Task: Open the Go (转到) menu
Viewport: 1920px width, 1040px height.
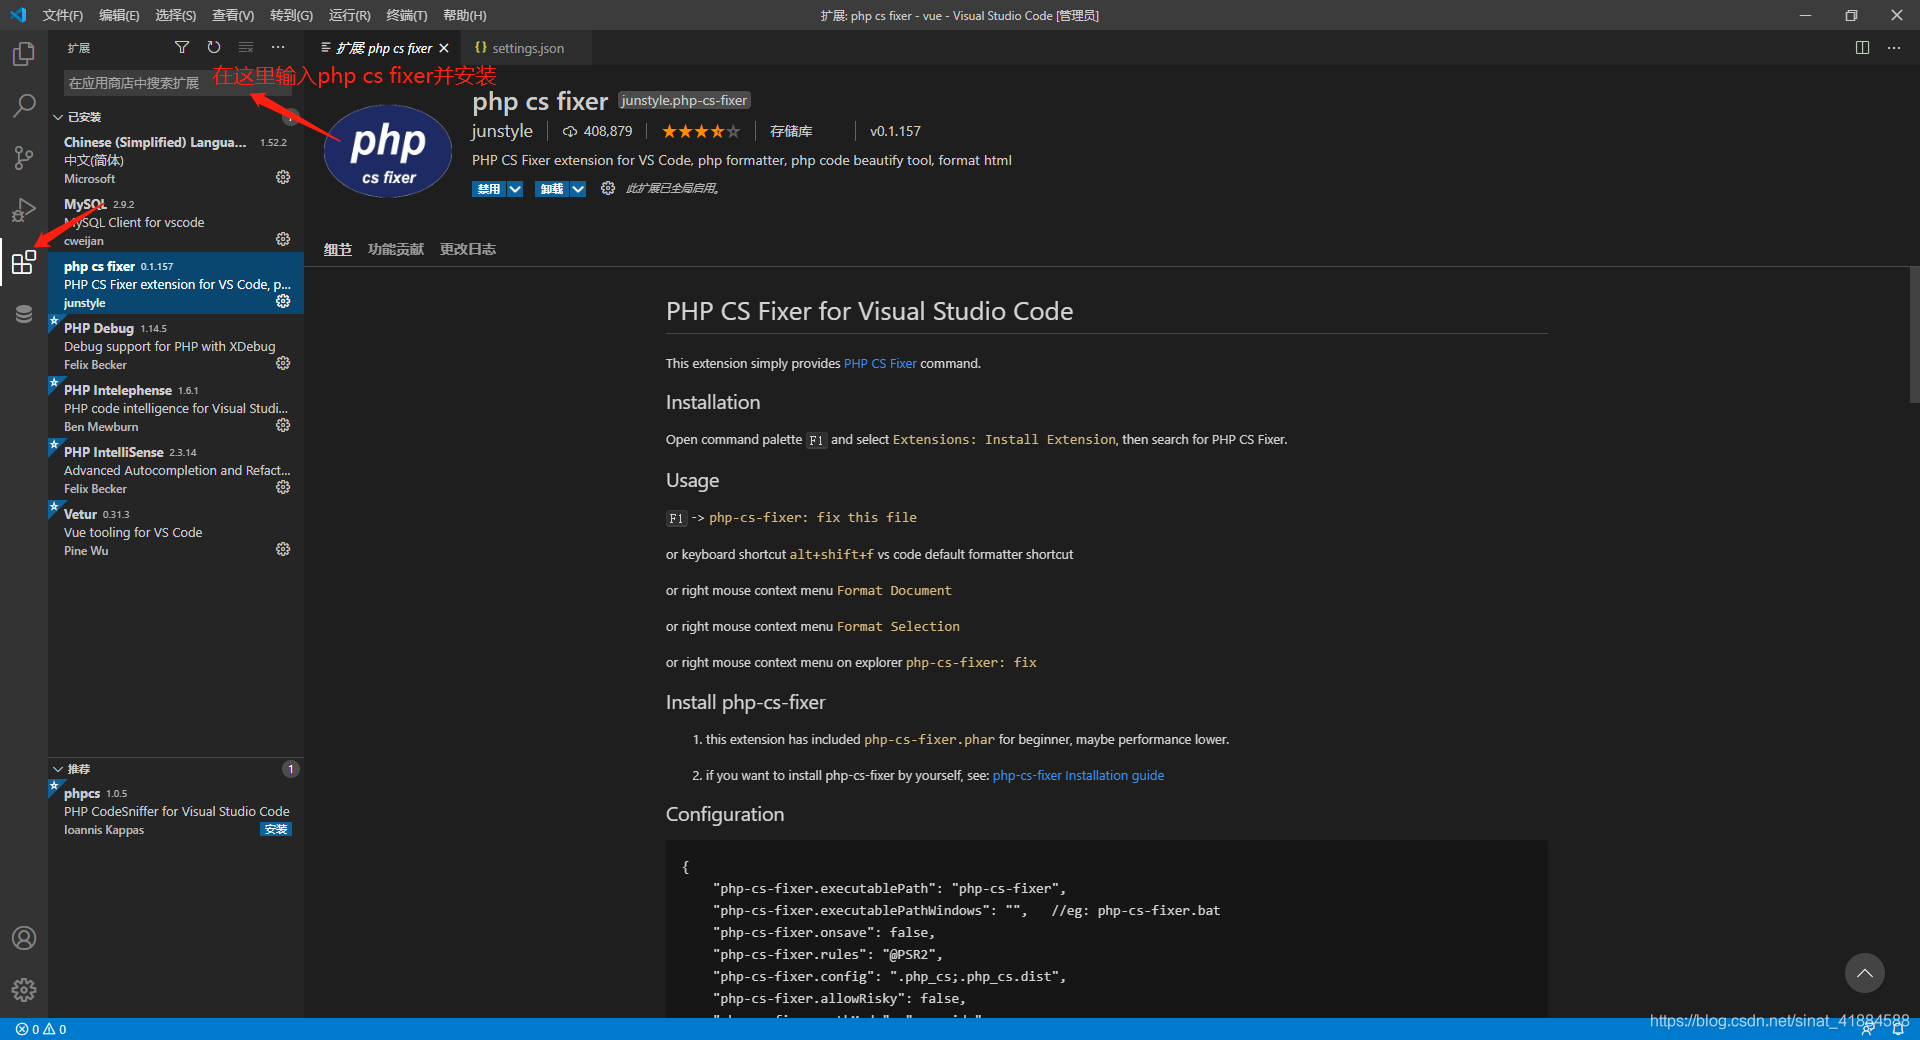Action: pyautogui.click(x=291, y=15)
